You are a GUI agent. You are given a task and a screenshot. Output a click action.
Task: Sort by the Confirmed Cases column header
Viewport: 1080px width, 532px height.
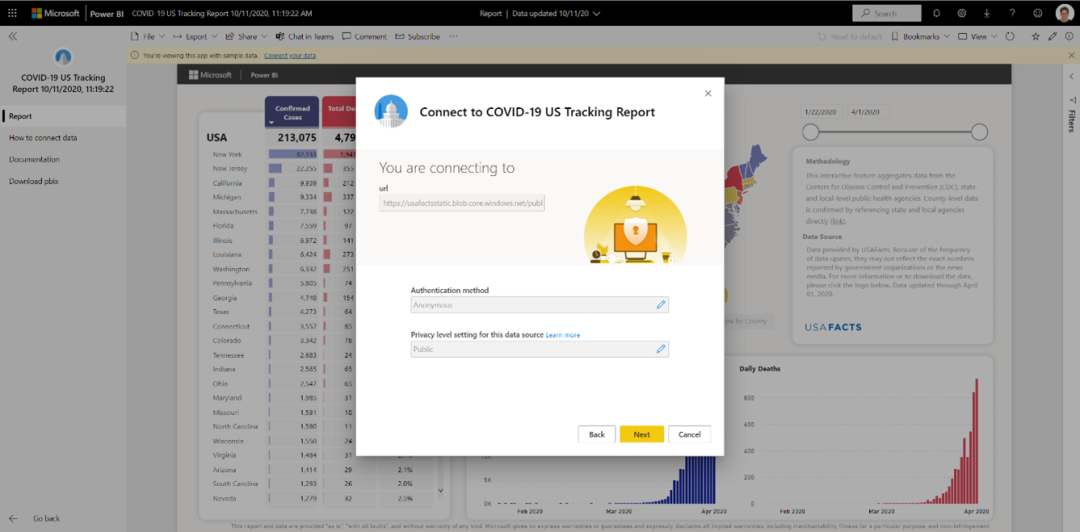292,112
